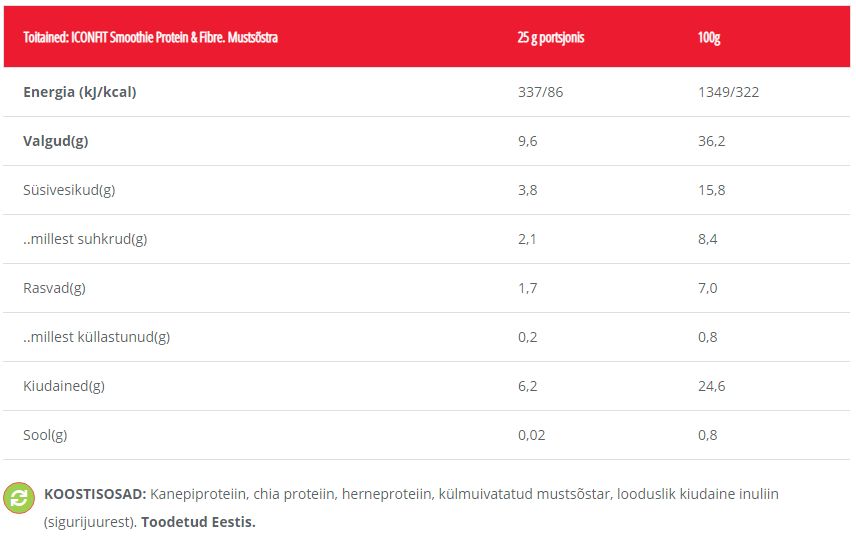Click the 'Süsivesikud(g)' row label
The image size is (856, 549).
point(69,190)
